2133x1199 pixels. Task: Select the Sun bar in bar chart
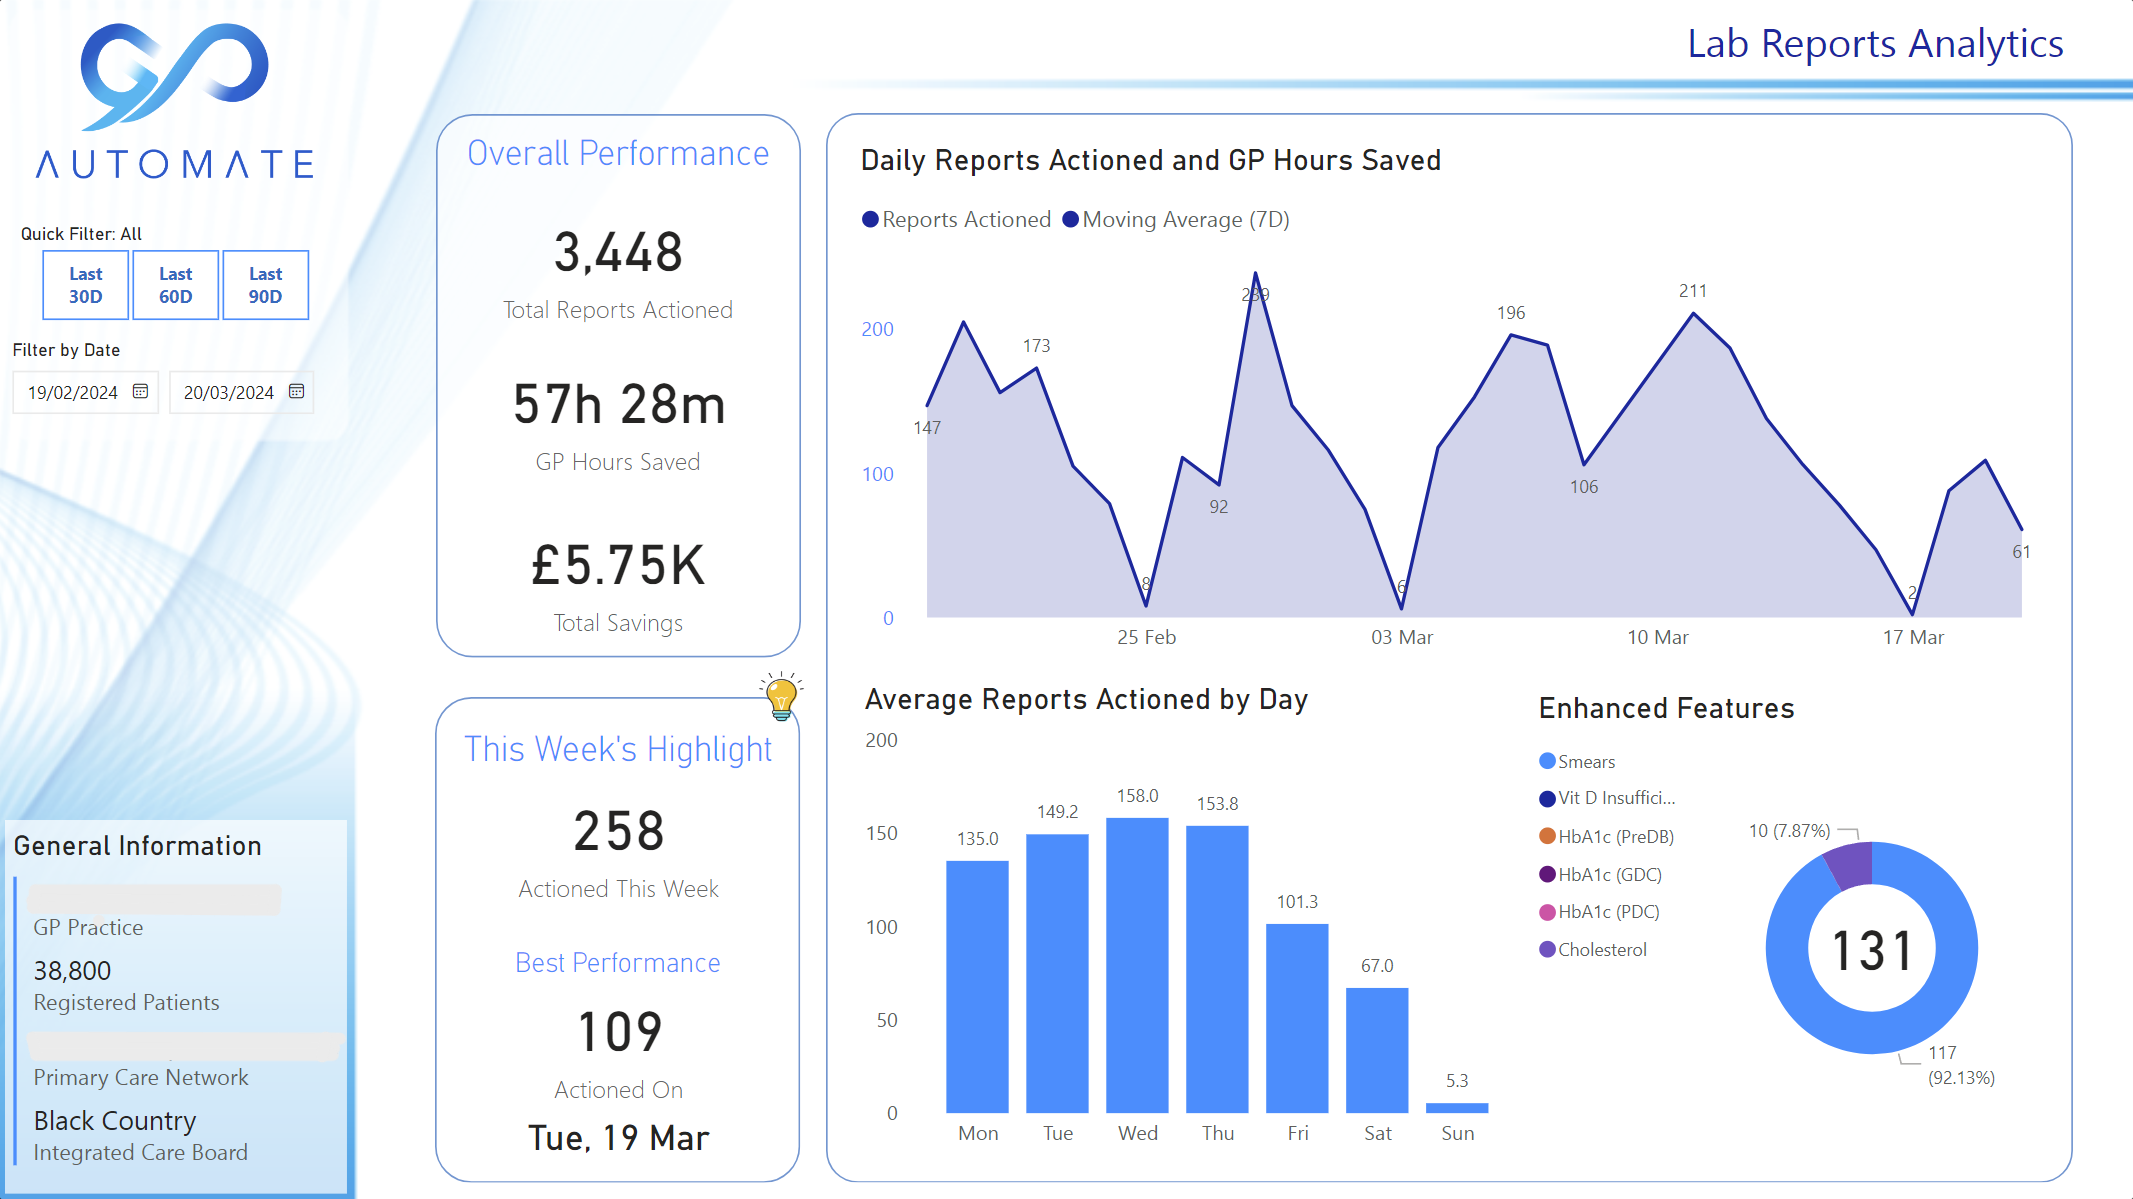(x=1457, y=1107)
